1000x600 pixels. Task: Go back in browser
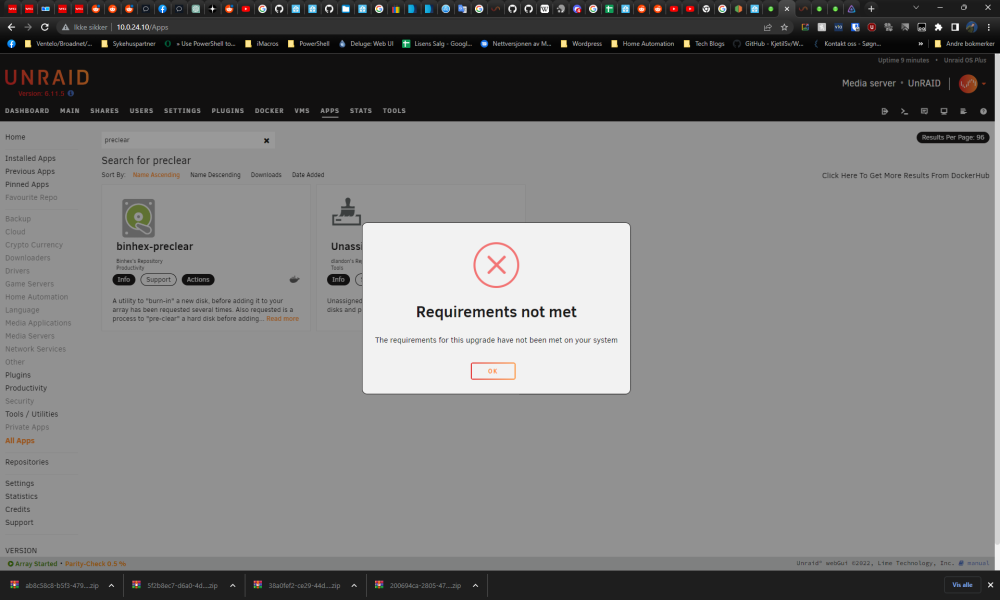11,27
